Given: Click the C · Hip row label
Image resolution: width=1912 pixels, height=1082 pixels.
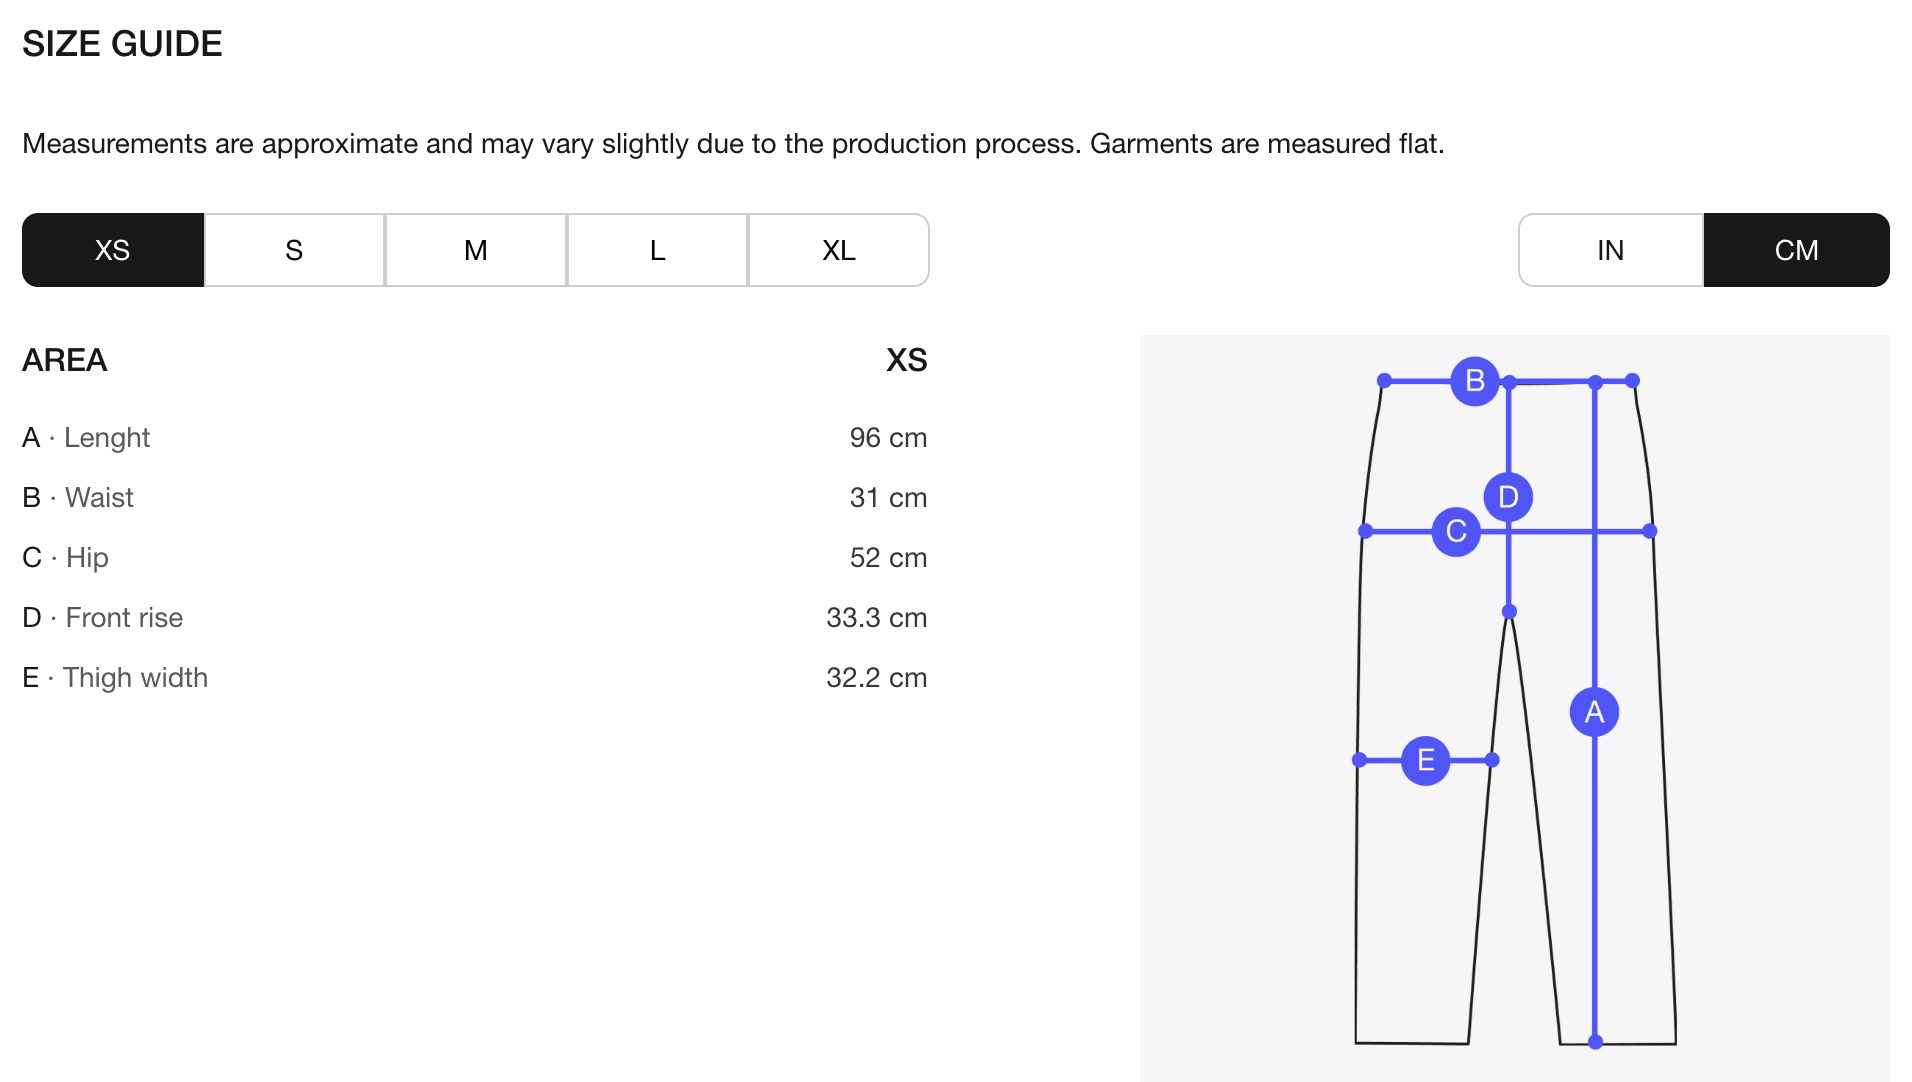Looking at the screenshot, I should [66, 558].
